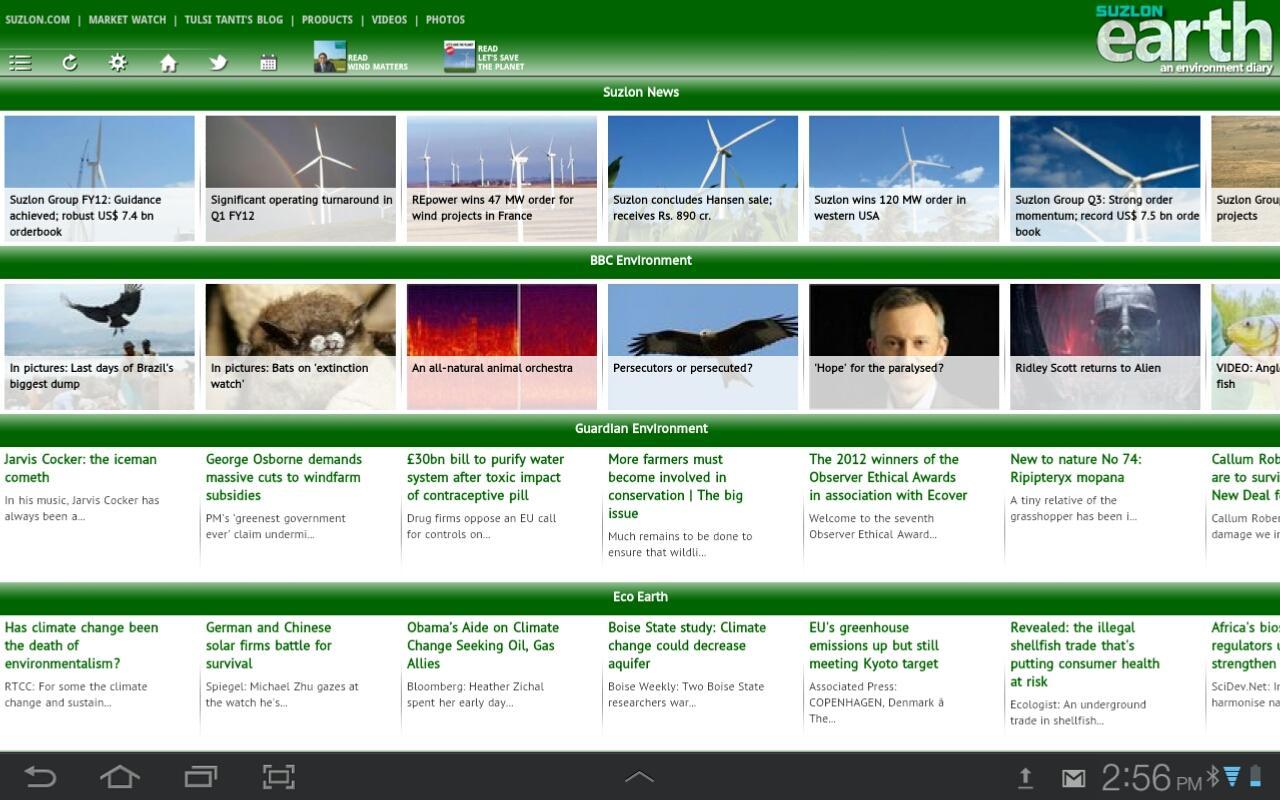Open Ridley Scott returns to Alien
1280x800 pixels.
coord(1104,346)
